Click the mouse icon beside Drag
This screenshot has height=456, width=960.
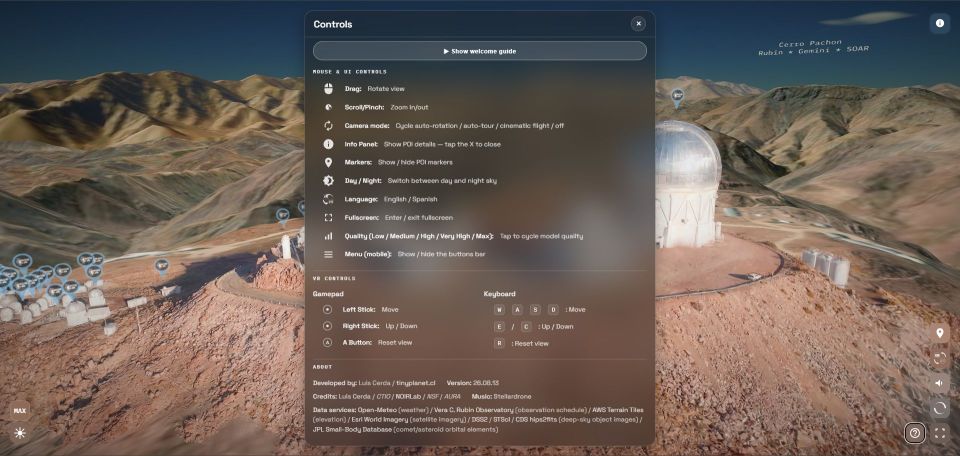[328, 89]
